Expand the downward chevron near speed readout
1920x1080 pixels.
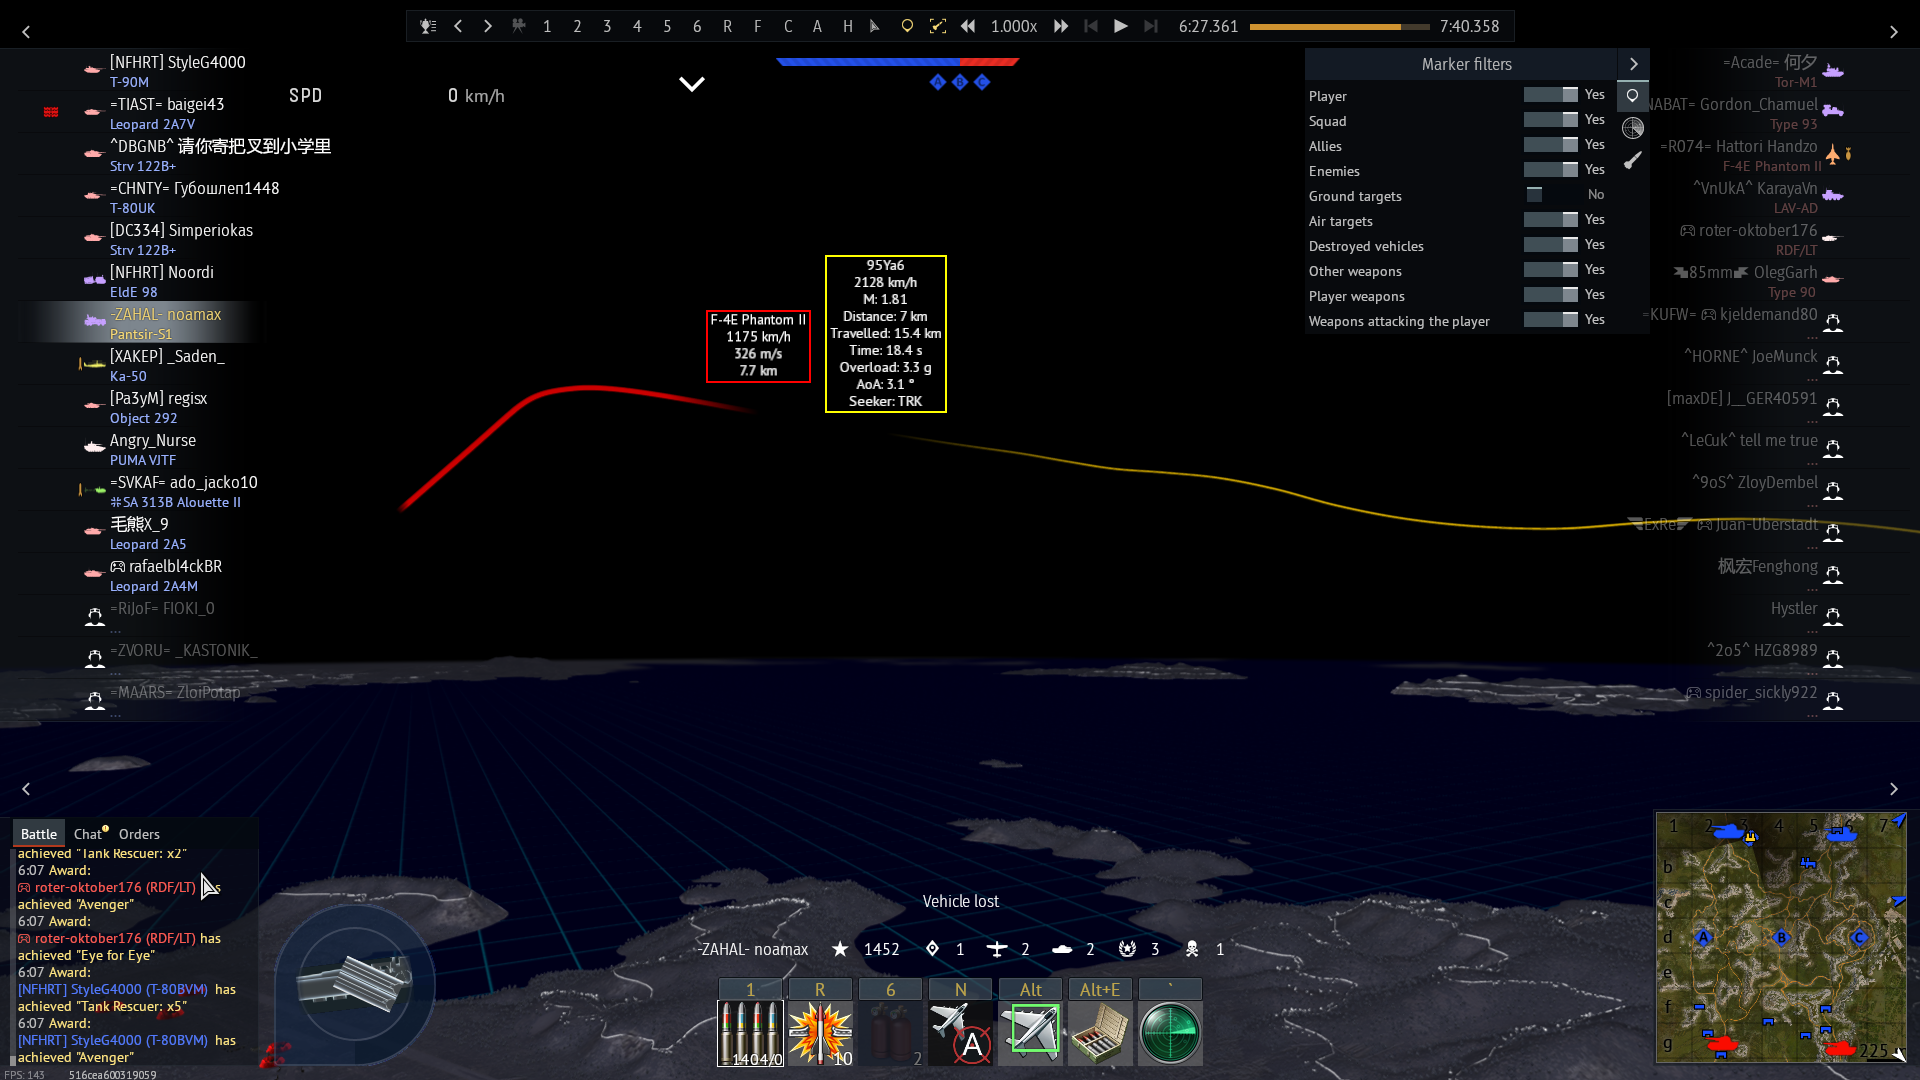tap(692, 84)
